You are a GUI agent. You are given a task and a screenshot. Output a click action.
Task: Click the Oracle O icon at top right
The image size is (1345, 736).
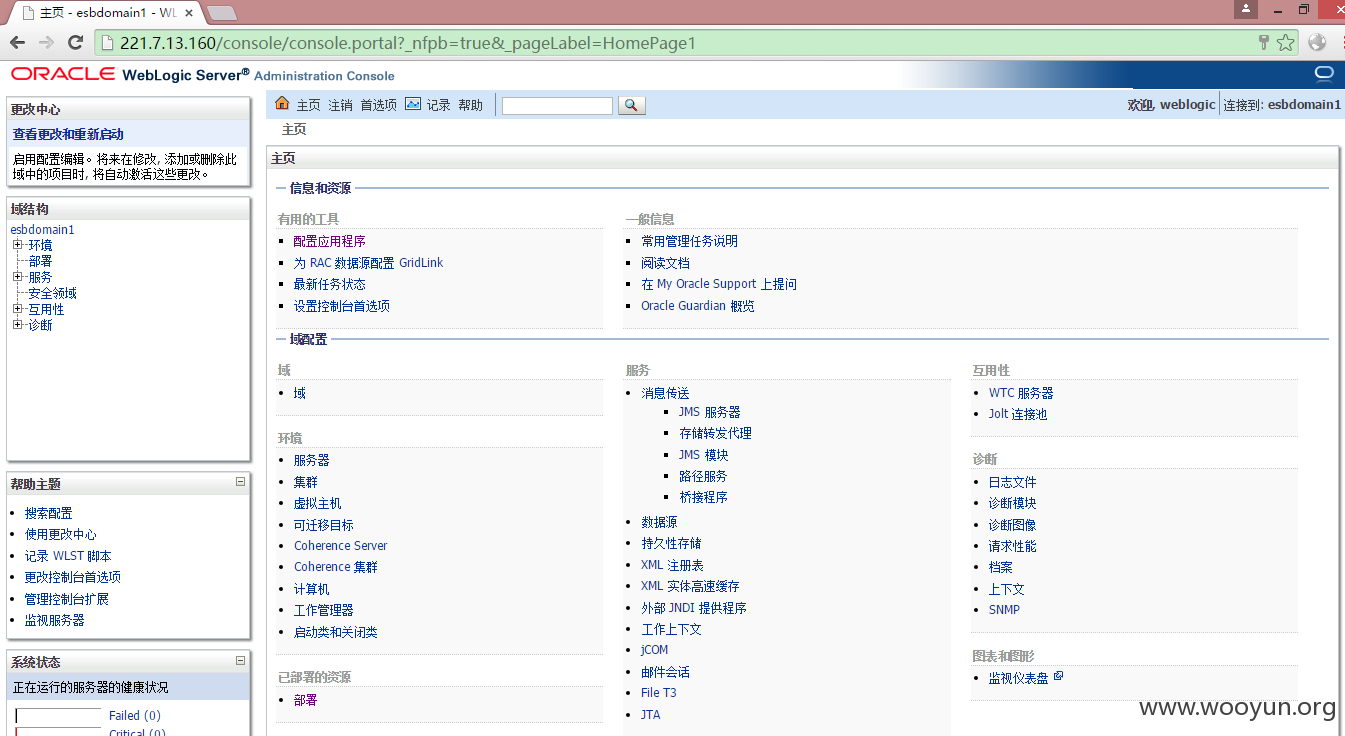[1324, 74]
